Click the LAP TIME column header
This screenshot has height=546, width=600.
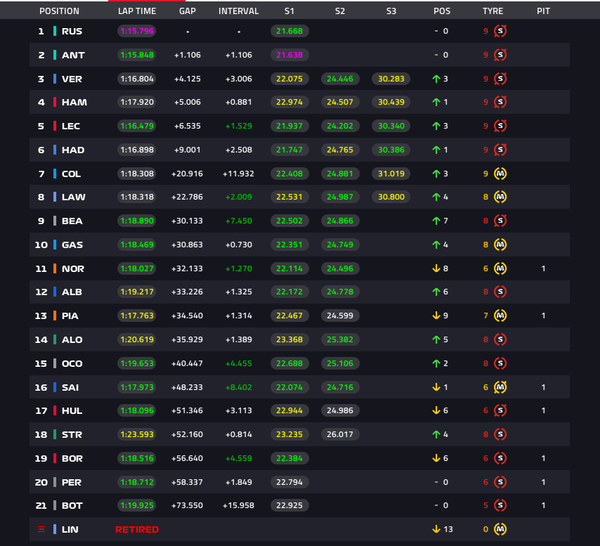tap(137, 11)
